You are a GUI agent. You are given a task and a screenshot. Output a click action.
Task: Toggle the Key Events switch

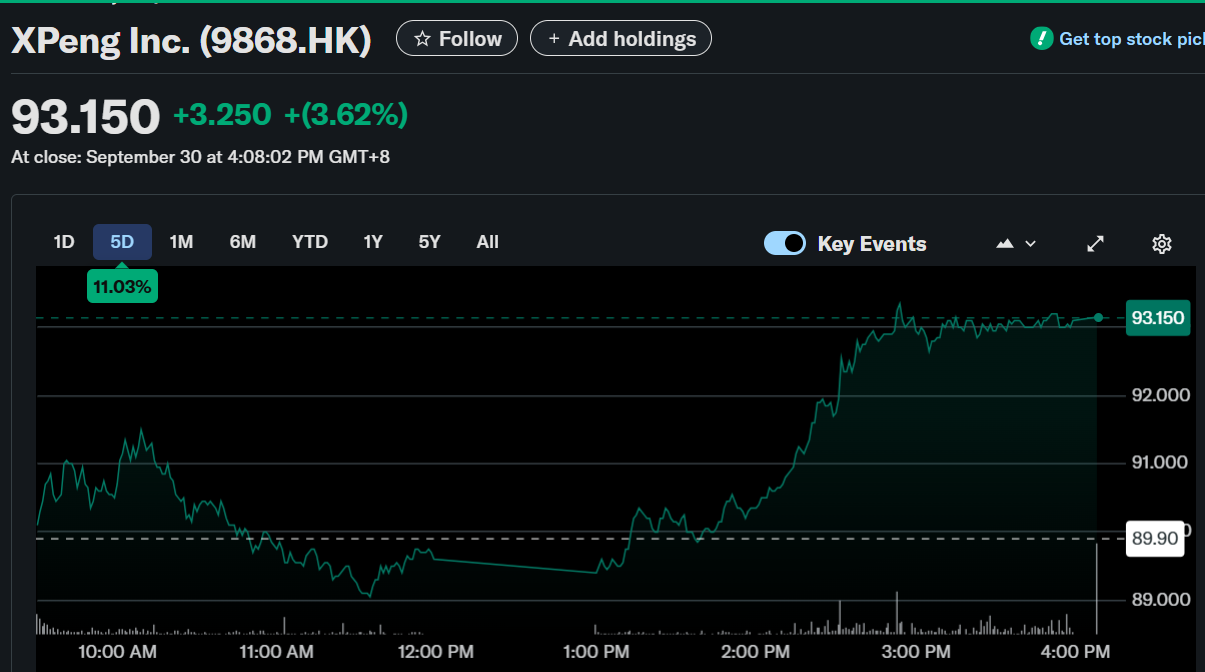click(x=785, y=243)
